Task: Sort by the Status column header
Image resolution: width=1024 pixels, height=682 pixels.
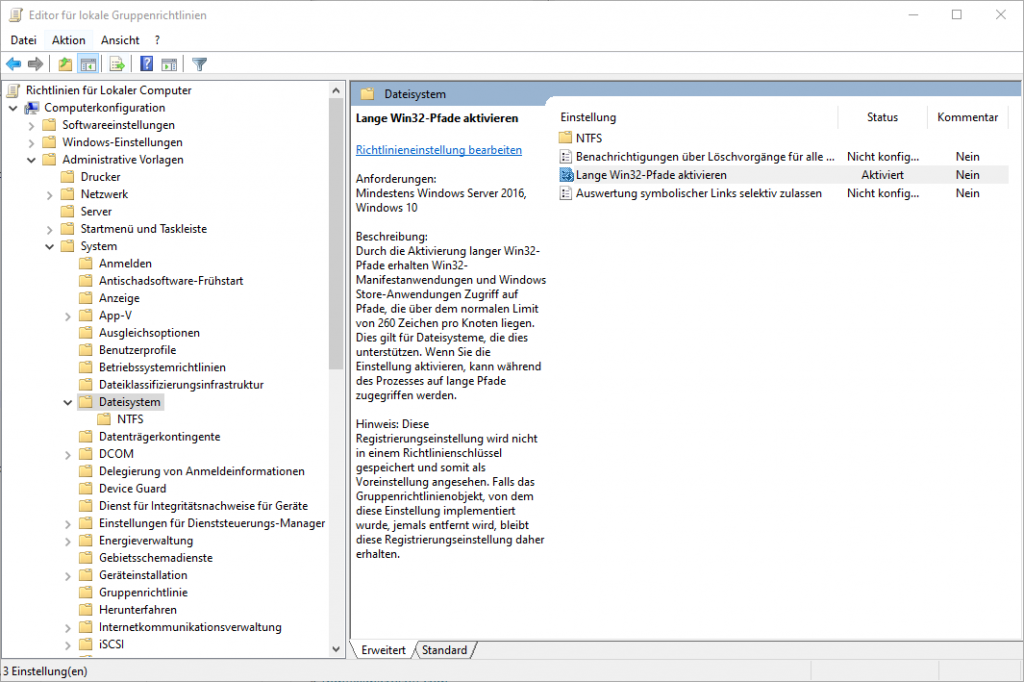Action: (x=882, y=117)
